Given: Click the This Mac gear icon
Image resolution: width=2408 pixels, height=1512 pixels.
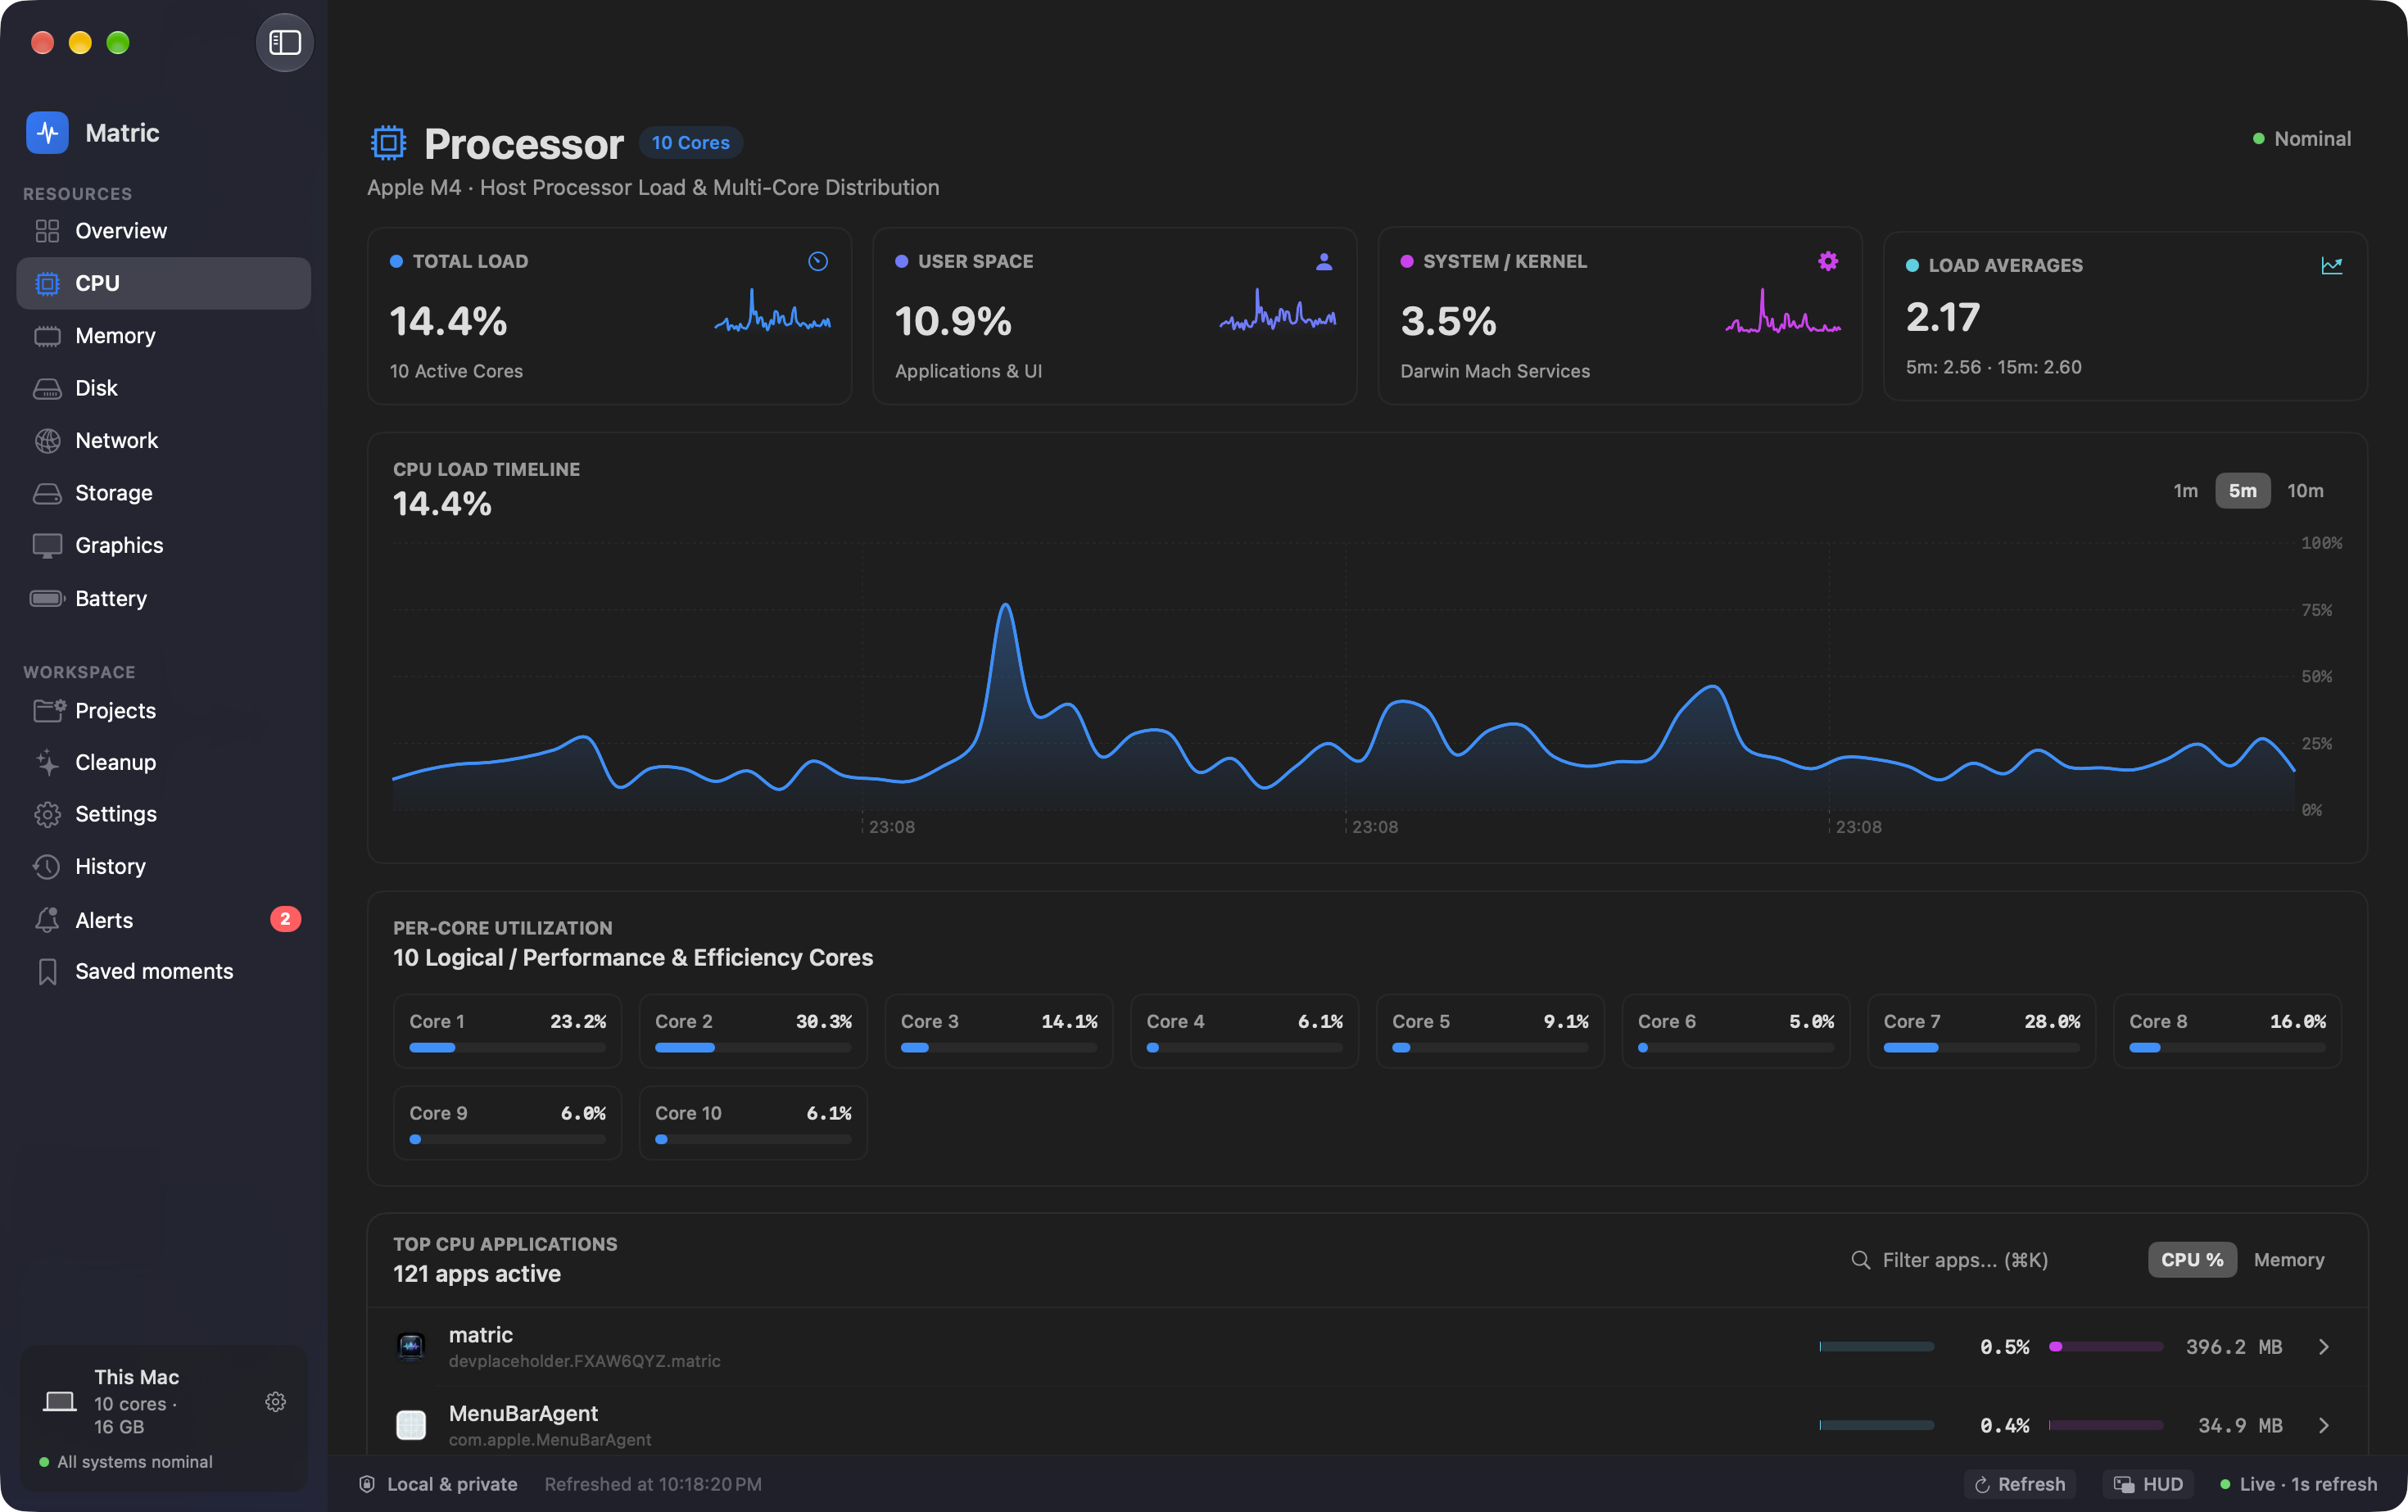Looking at the screenshot, I should click(276, 1402).
